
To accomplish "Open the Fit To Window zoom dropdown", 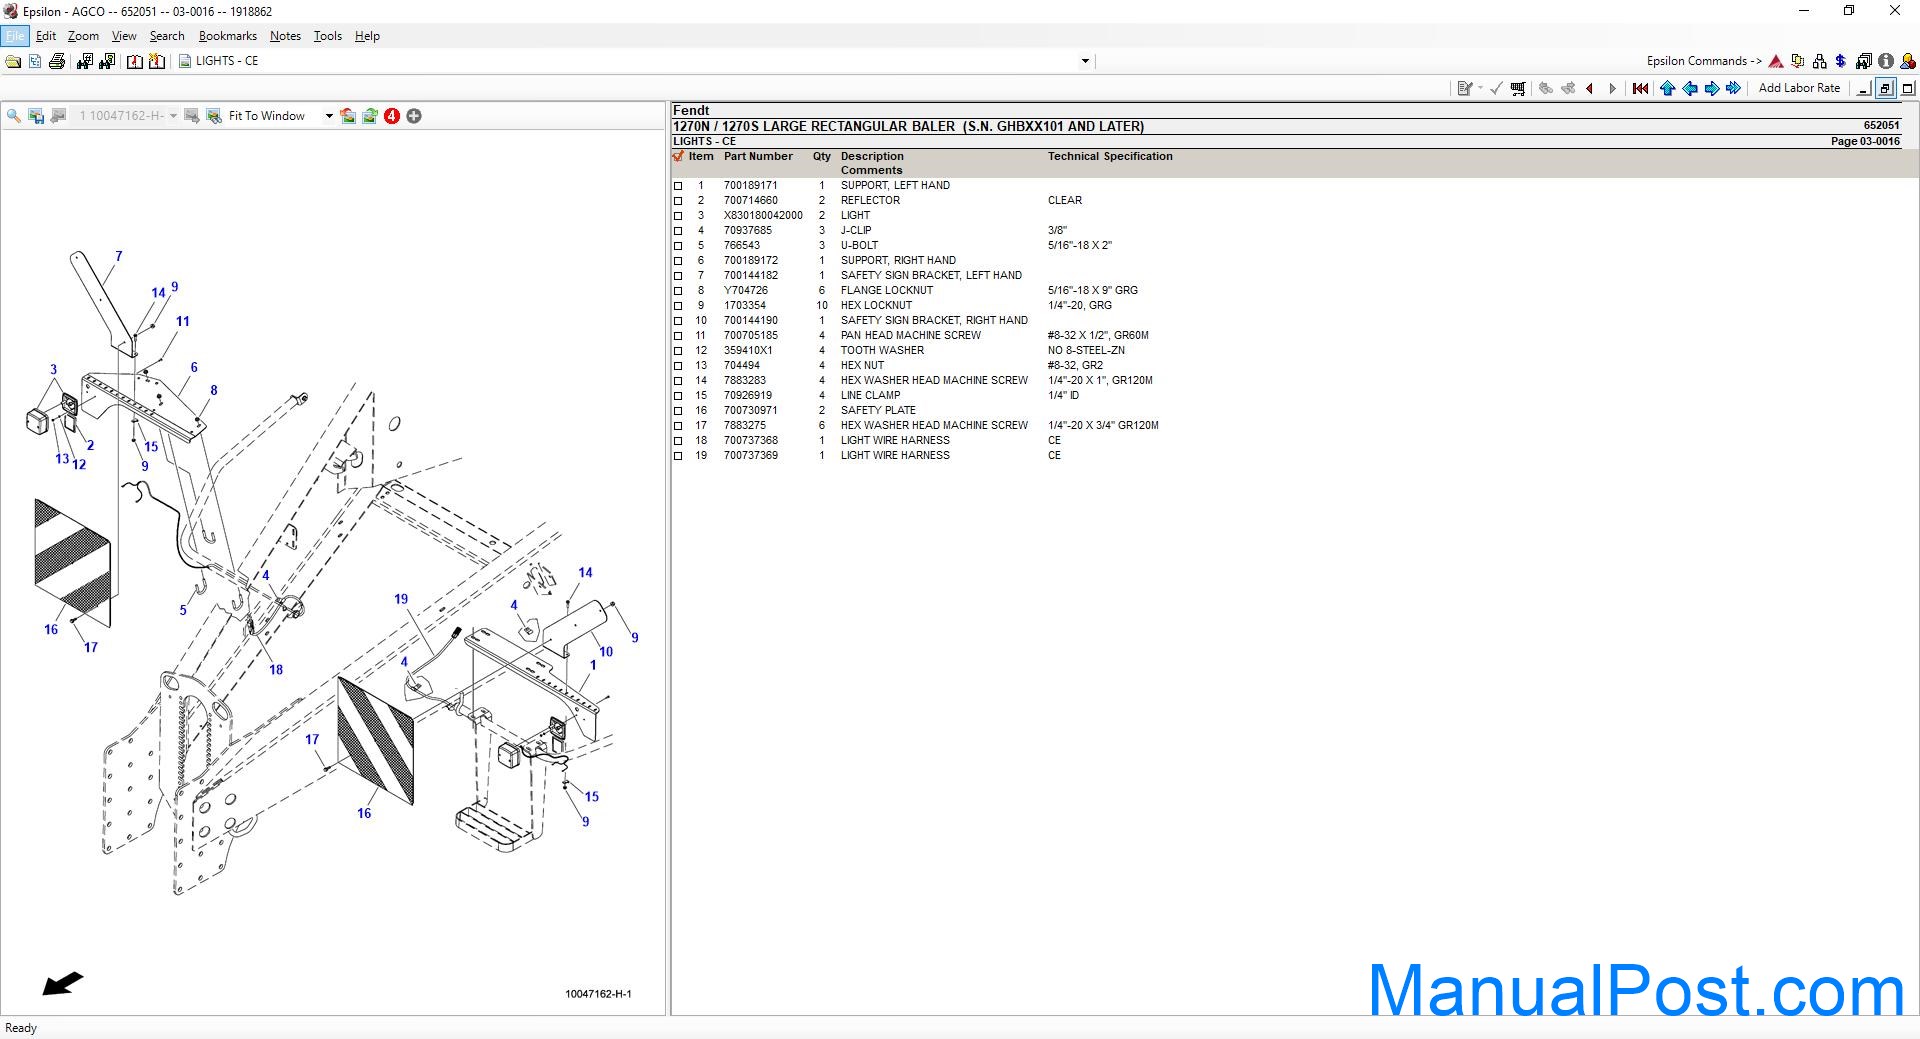I will tap(328, 117).
